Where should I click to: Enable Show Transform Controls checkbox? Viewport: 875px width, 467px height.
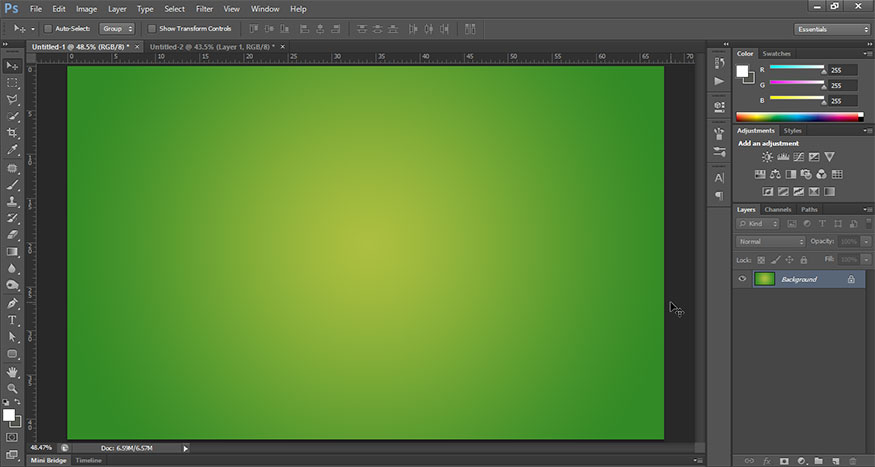(x=151, y=28)
